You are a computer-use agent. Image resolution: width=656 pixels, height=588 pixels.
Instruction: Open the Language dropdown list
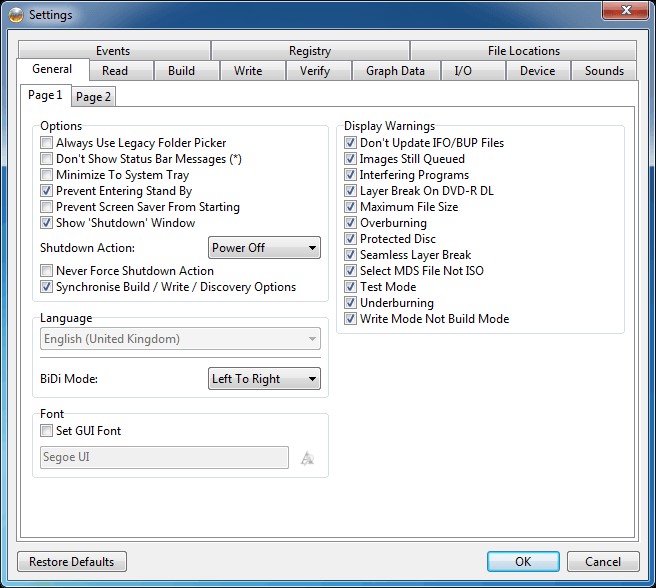[180, 339]
